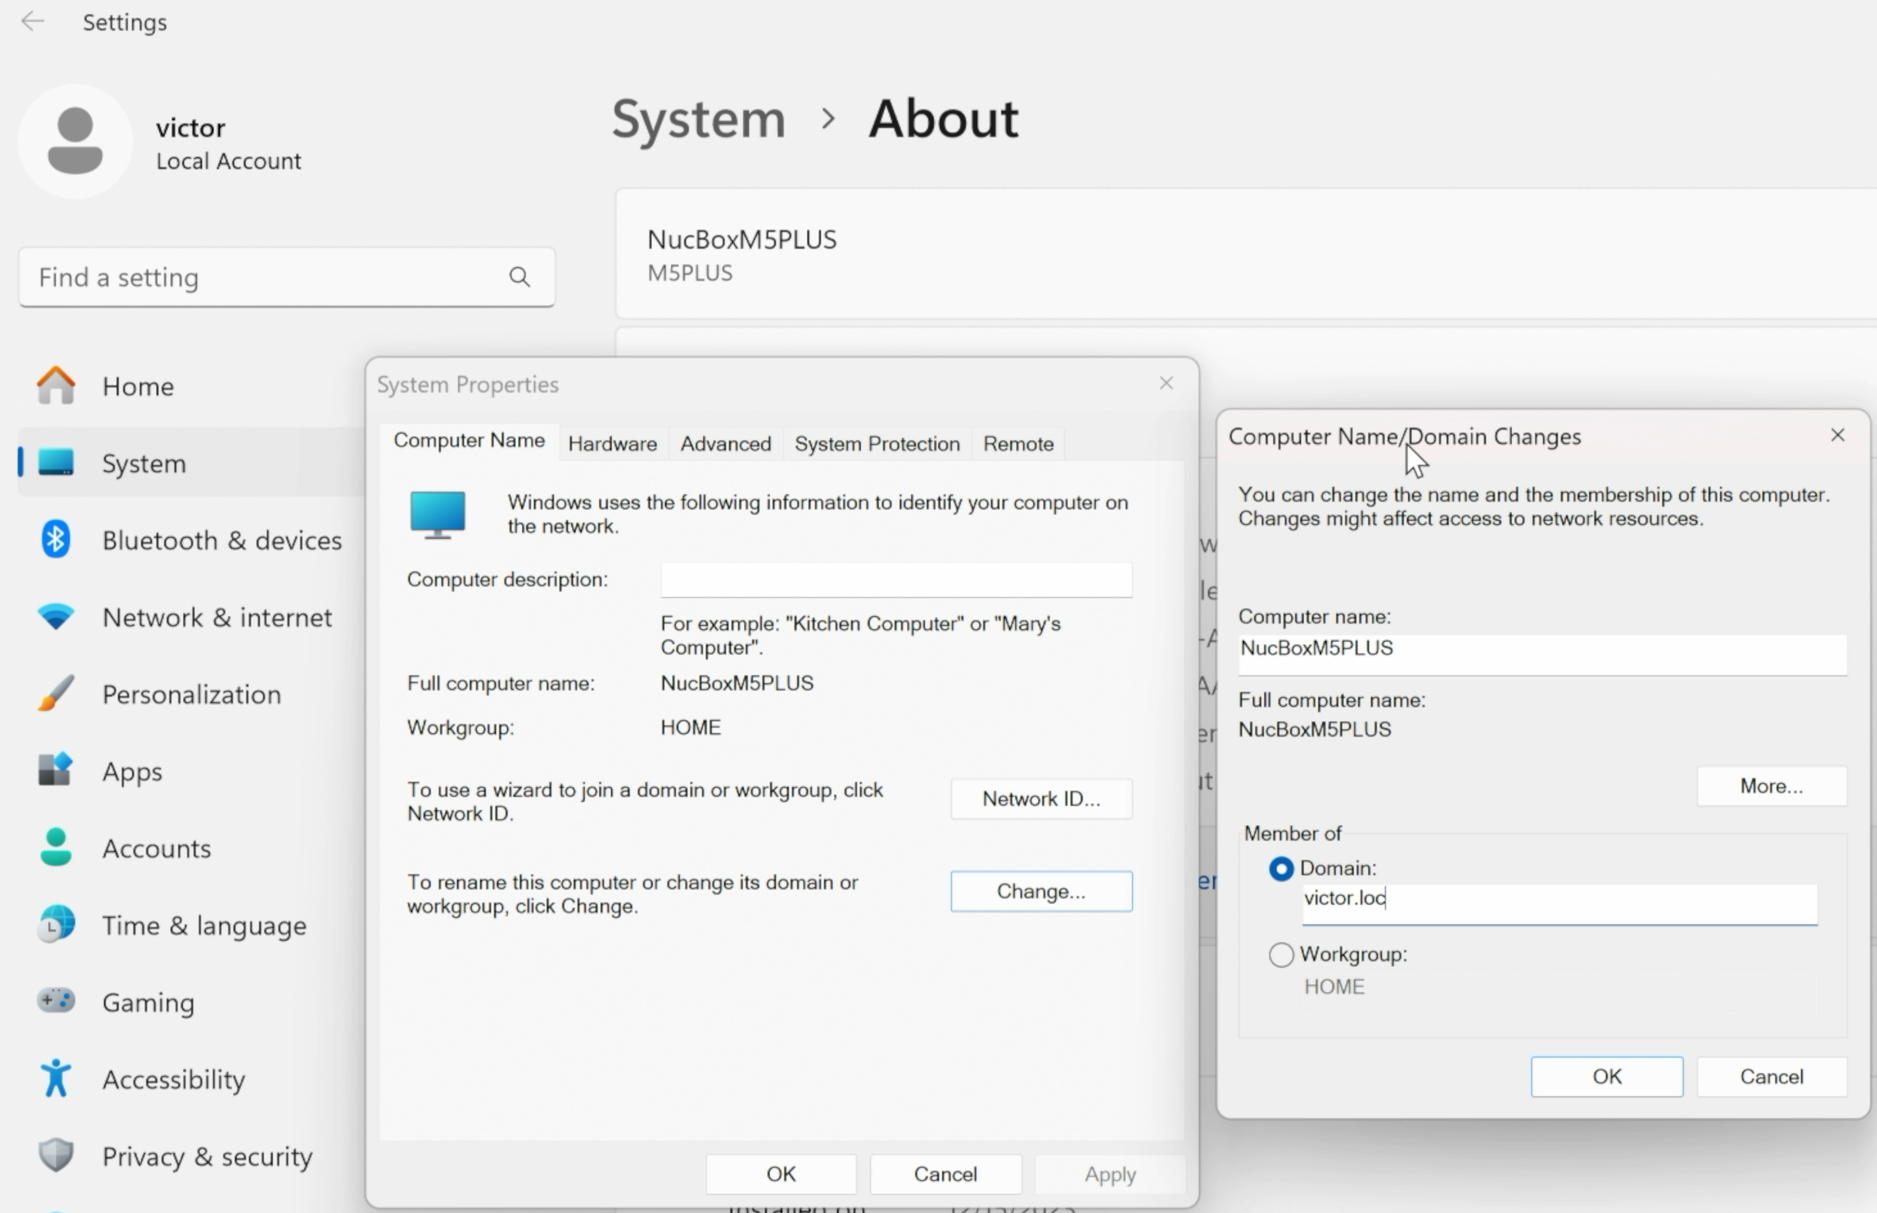Close Computer Name/Domain Changes dialog
Image resolution: width=1877 pixels, height=1213 pixels.
tap(1837, 435)
